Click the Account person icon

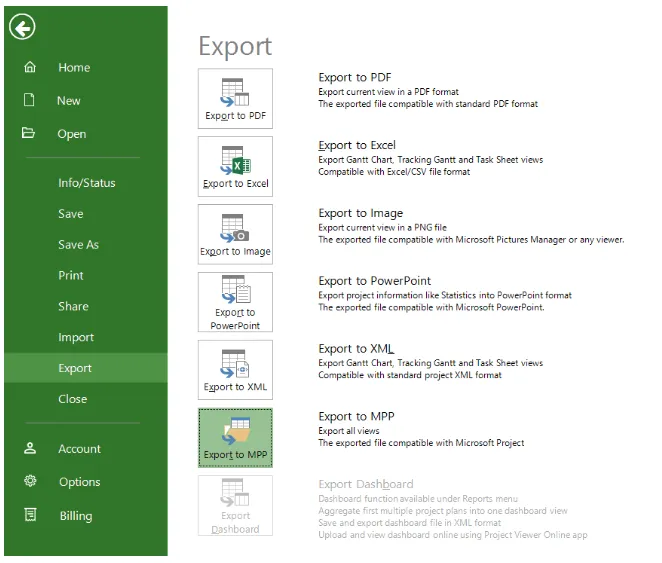pos(30,448)
